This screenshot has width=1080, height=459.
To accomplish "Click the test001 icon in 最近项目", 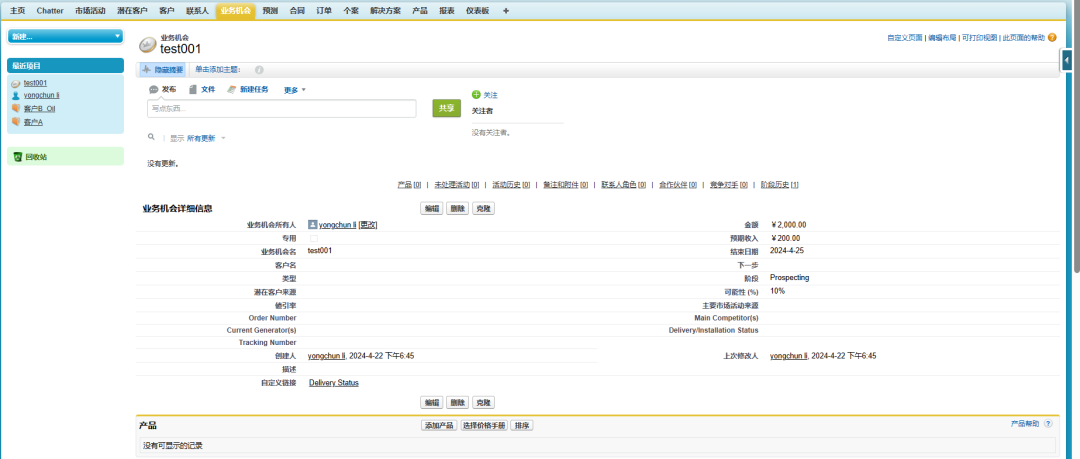I will pos(16,83).
